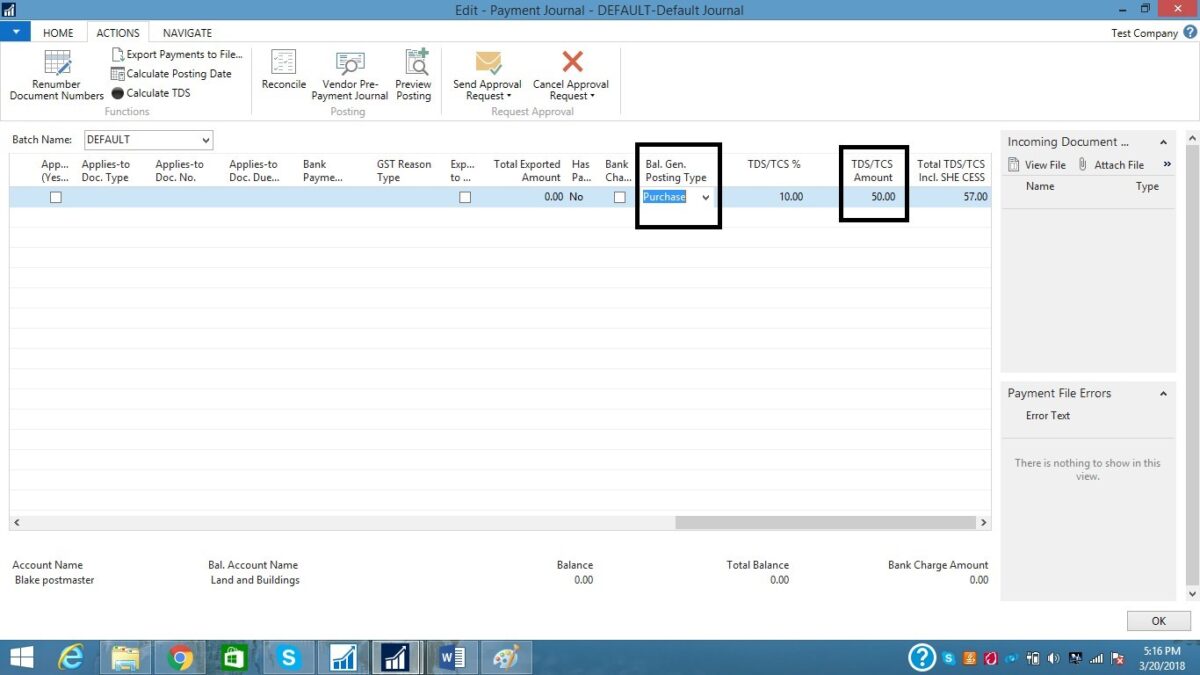Collapse the Incoming Document panel
1200x675 pixels.
click(x=1163, y=142)
